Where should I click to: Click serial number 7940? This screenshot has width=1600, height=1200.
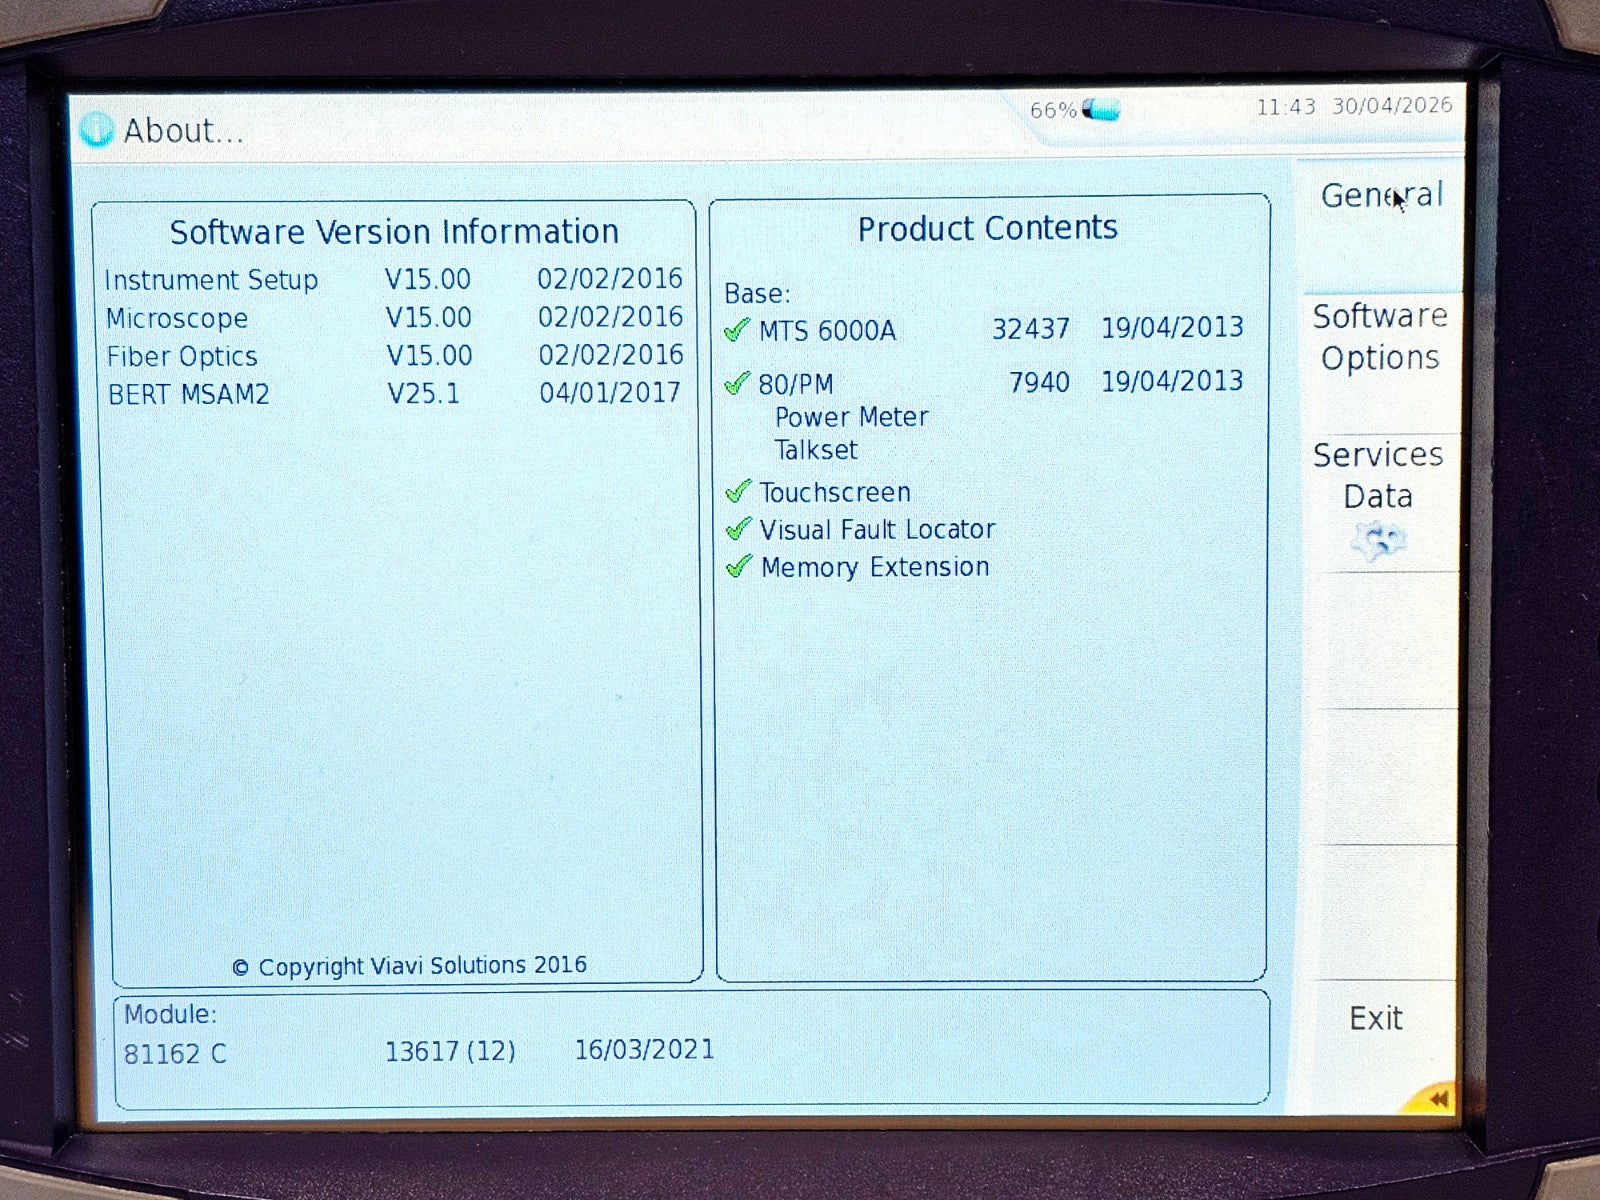click(1040, 382)
